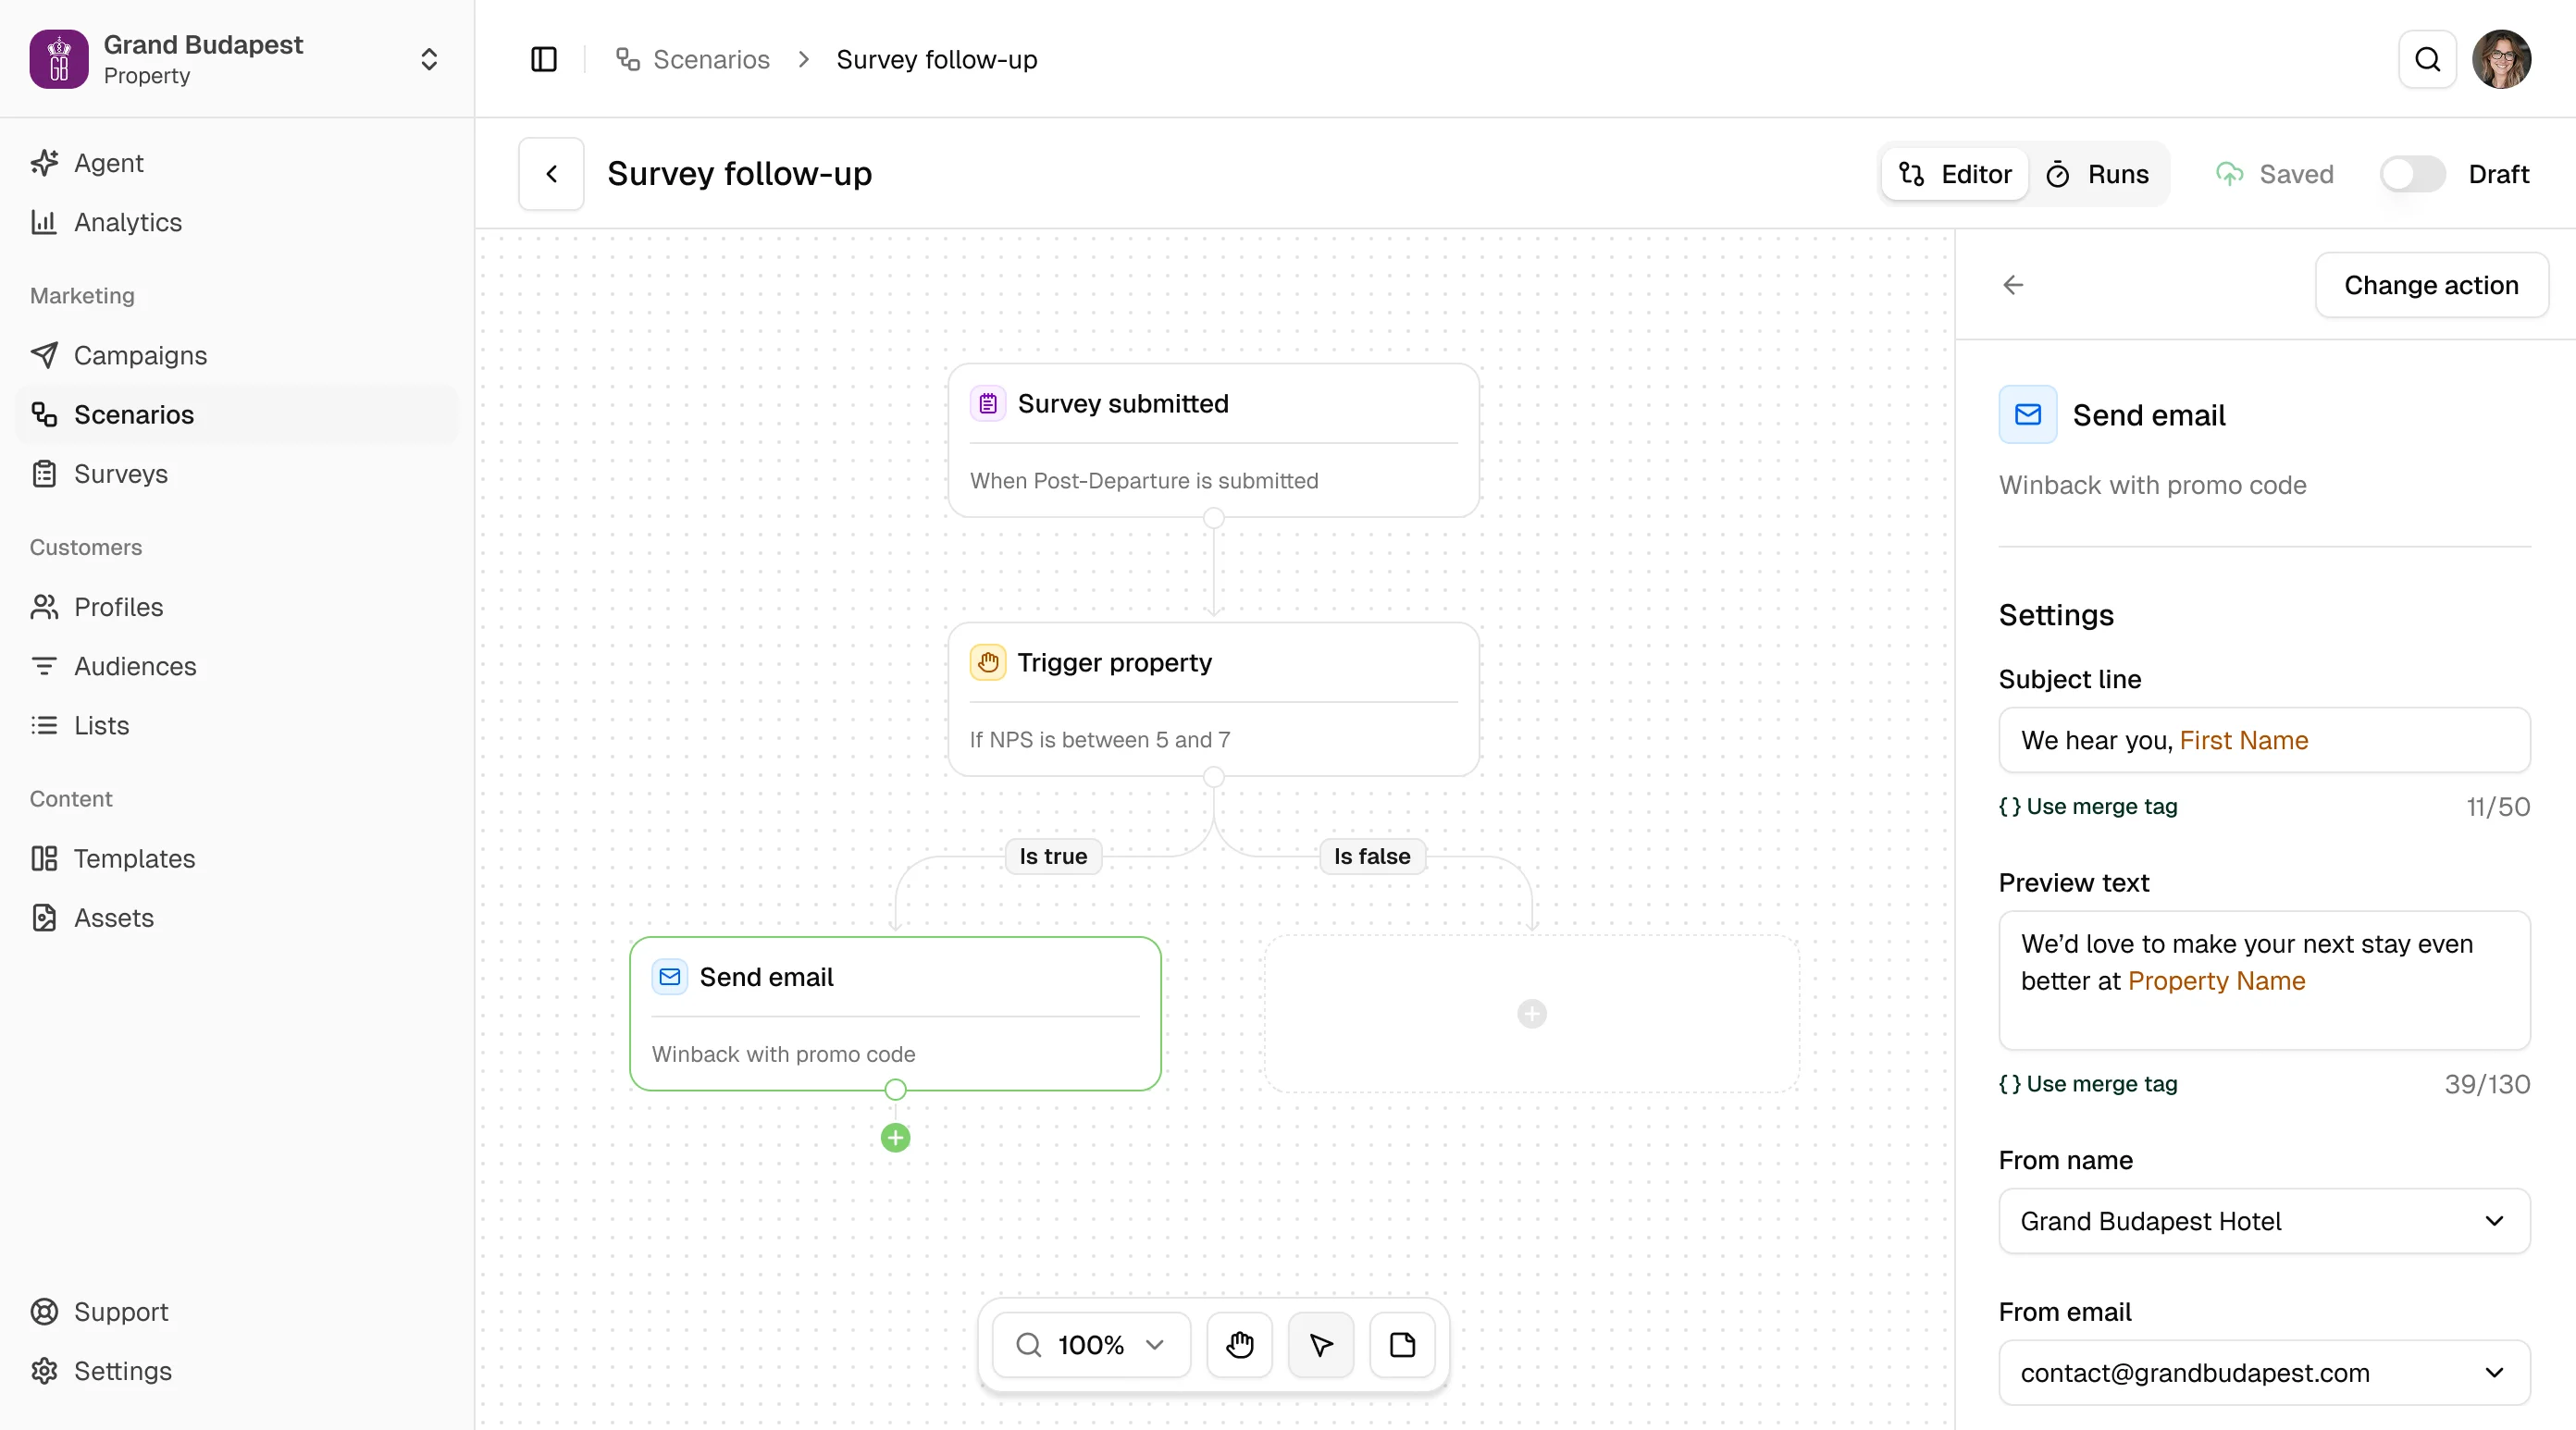Image resolution: width=2576 pixels, height=1430 pixels.
Task: Toggle the sidebar panel icon
Action: coord(544,59)
